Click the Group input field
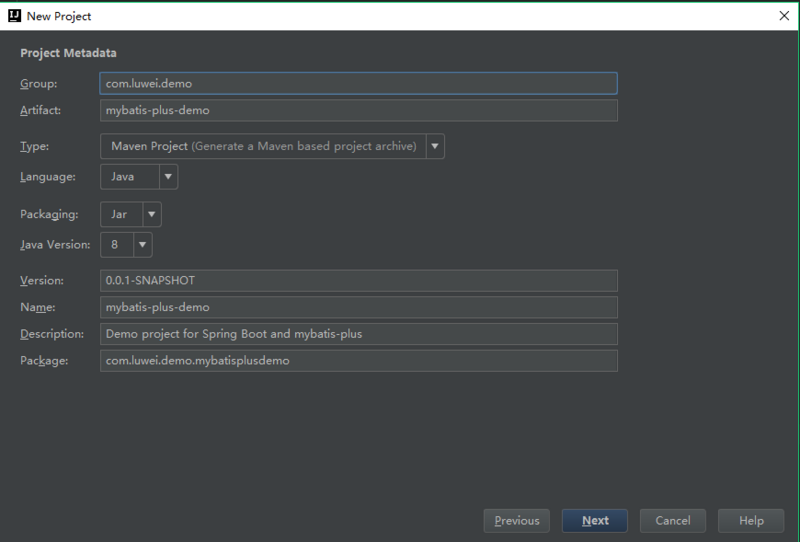This screenshot has height=542, width=800. coord(358,84)
